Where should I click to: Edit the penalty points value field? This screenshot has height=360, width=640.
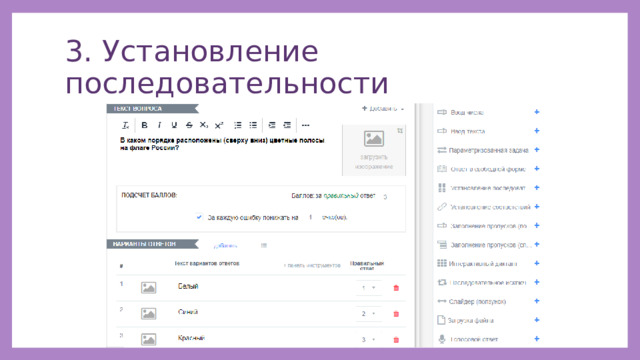coord(311,217)
